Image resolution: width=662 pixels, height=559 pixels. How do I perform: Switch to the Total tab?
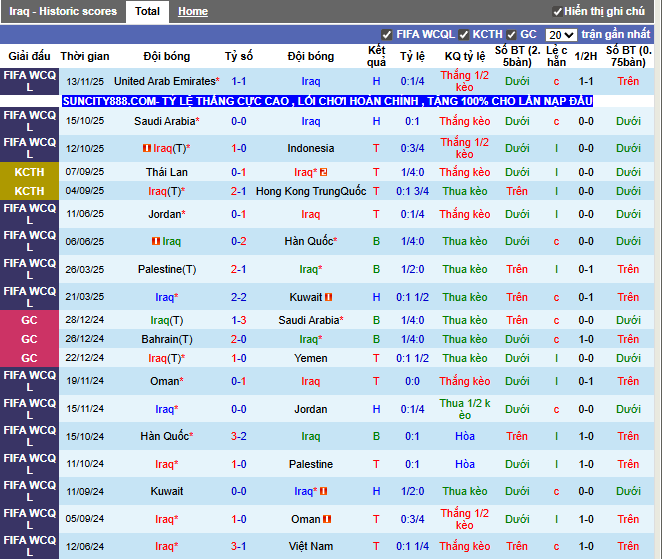[x=147, y=11]
